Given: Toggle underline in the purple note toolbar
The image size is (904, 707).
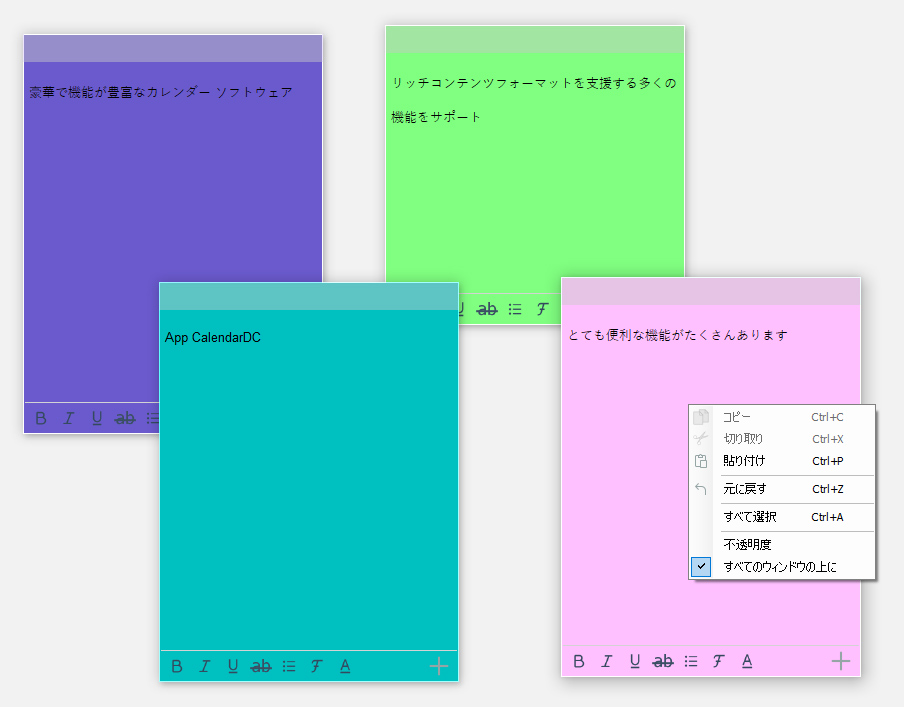Looking at the screenshot, I should tap(96, 418).
